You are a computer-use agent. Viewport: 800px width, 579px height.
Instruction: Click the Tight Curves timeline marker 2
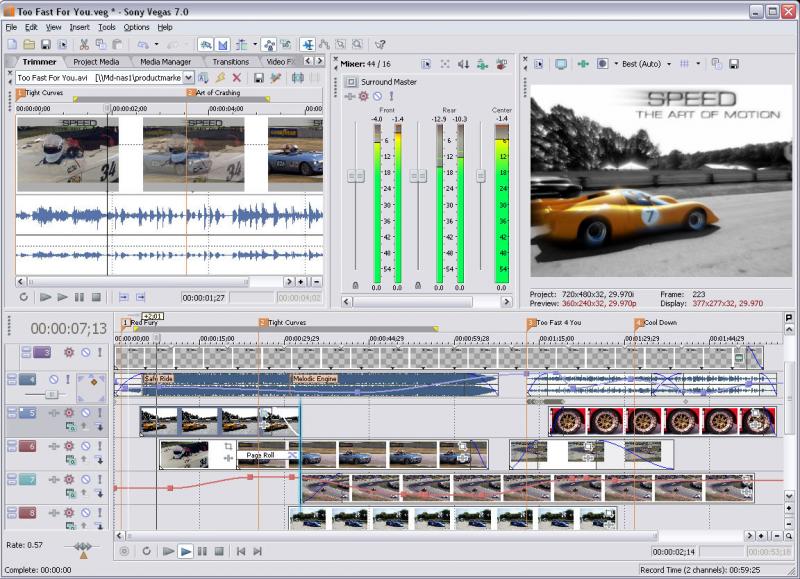[263, 322]
